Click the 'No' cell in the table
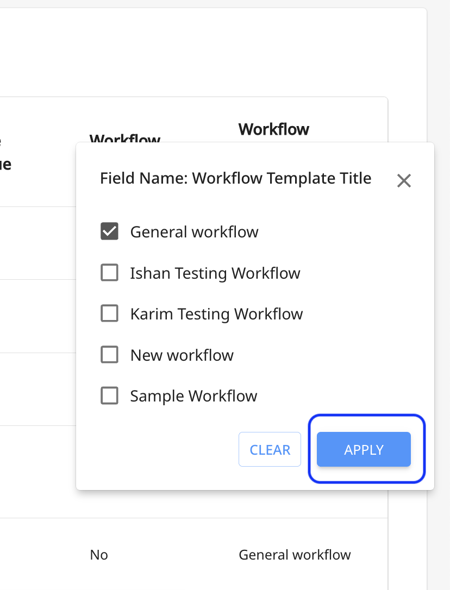Image resolution: width=450 pixels, height=590 pixels. click(99, 555)
